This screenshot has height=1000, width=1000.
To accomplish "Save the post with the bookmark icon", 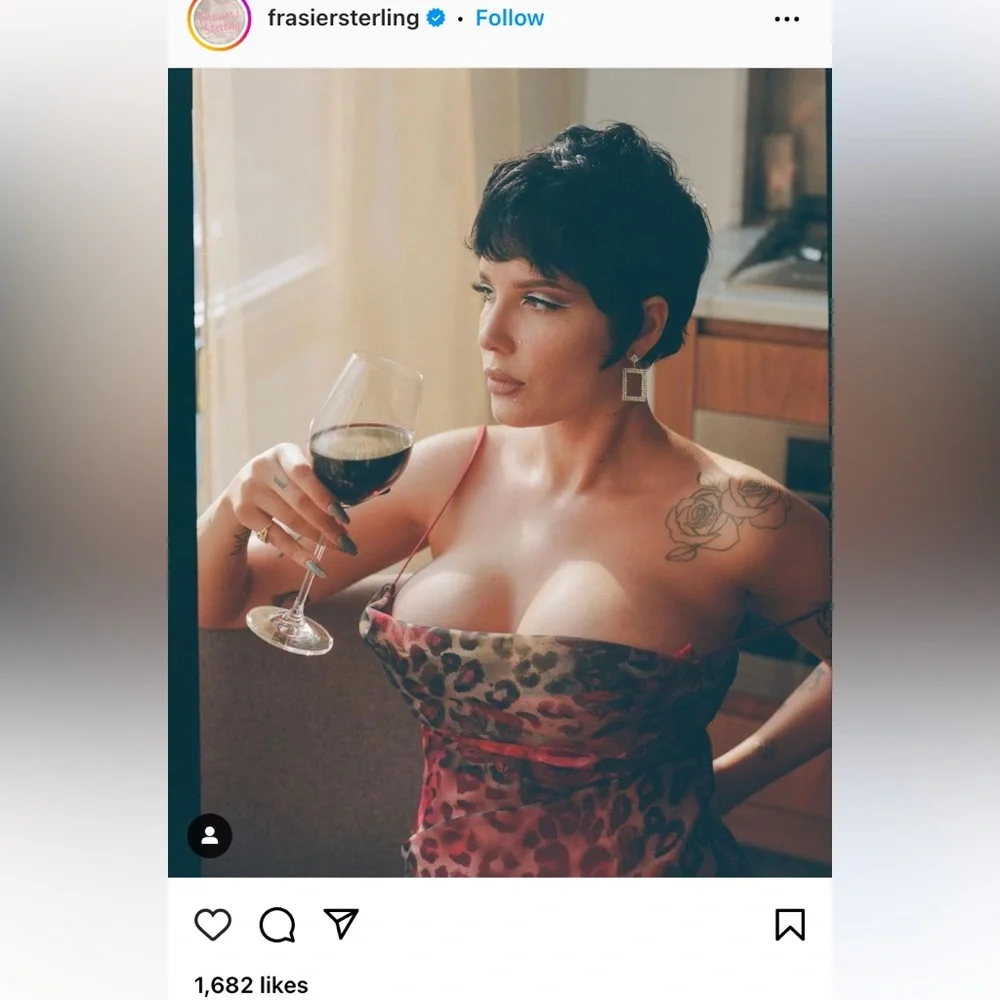I will [790, 925].
